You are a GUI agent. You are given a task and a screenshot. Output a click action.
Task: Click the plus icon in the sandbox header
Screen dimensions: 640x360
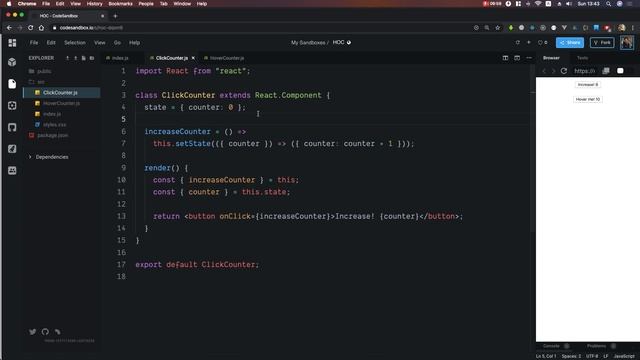tap(529, 42)
